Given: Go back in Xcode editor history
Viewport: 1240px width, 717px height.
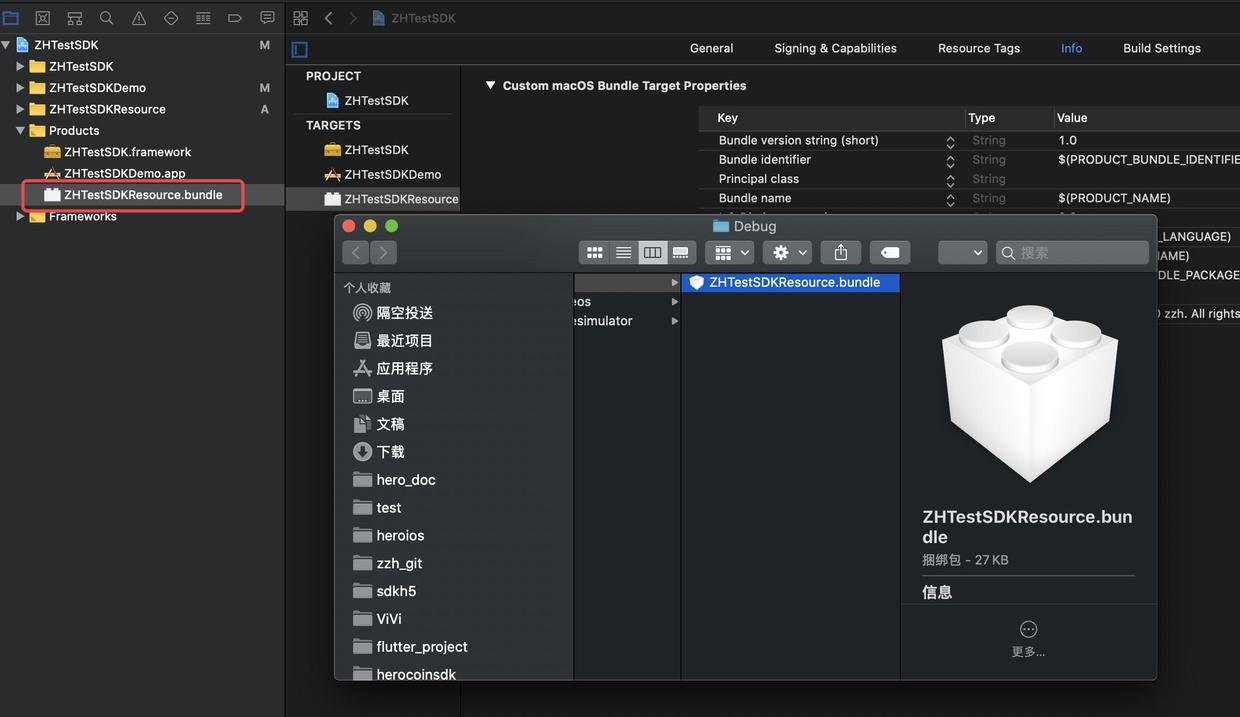Looking at the screenshot, I should tap(328, 18).
